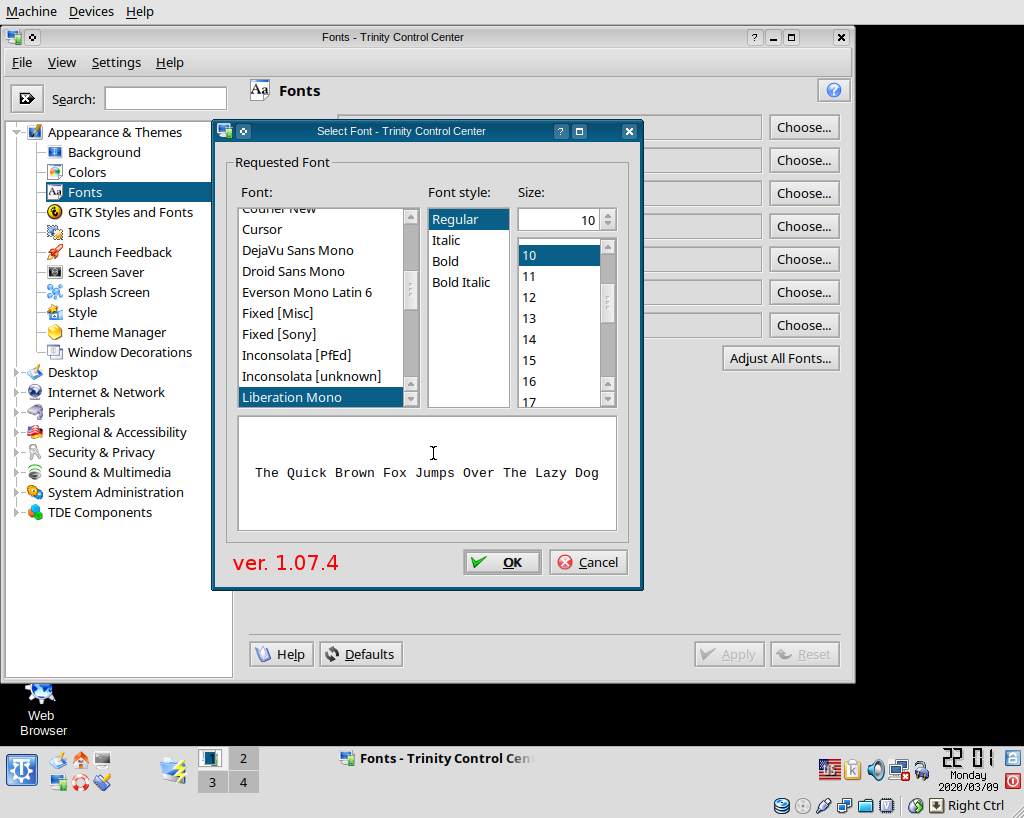Open the VirtualBox Machine menu

(x=31, y=12)
